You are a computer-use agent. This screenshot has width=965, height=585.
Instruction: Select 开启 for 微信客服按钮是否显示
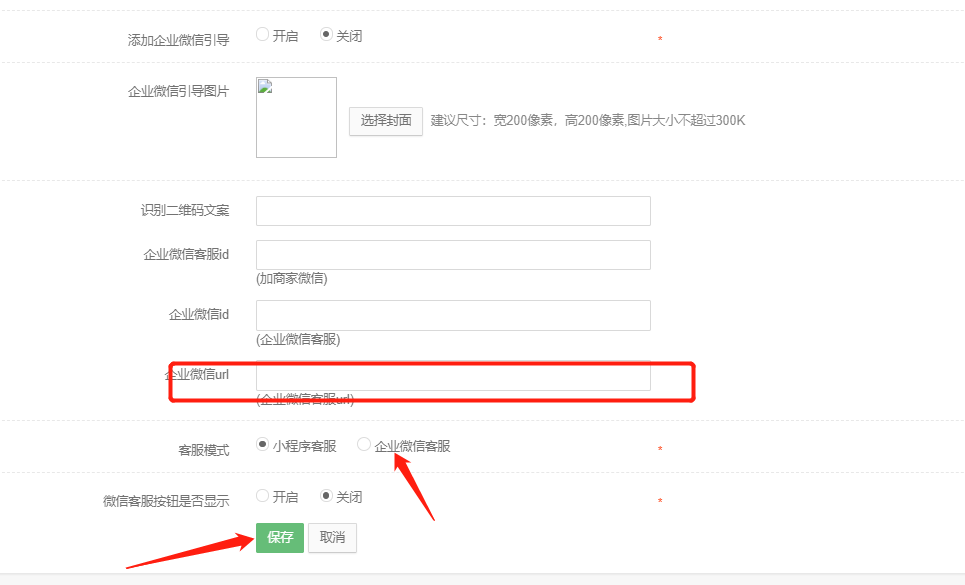tap(263, 496)
